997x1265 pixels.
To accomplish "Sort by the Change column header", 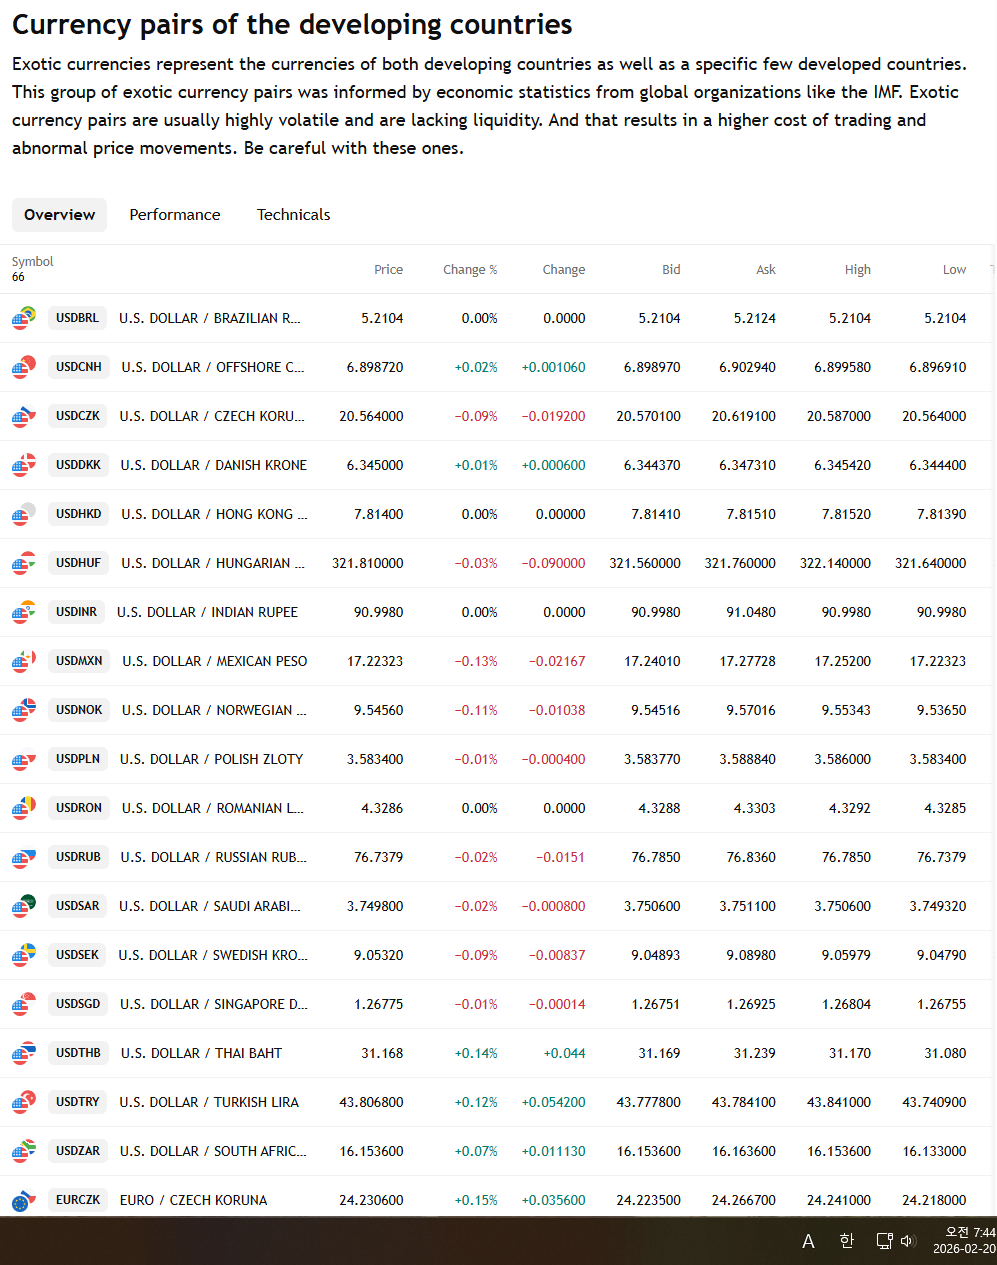I will coord(564,270).
